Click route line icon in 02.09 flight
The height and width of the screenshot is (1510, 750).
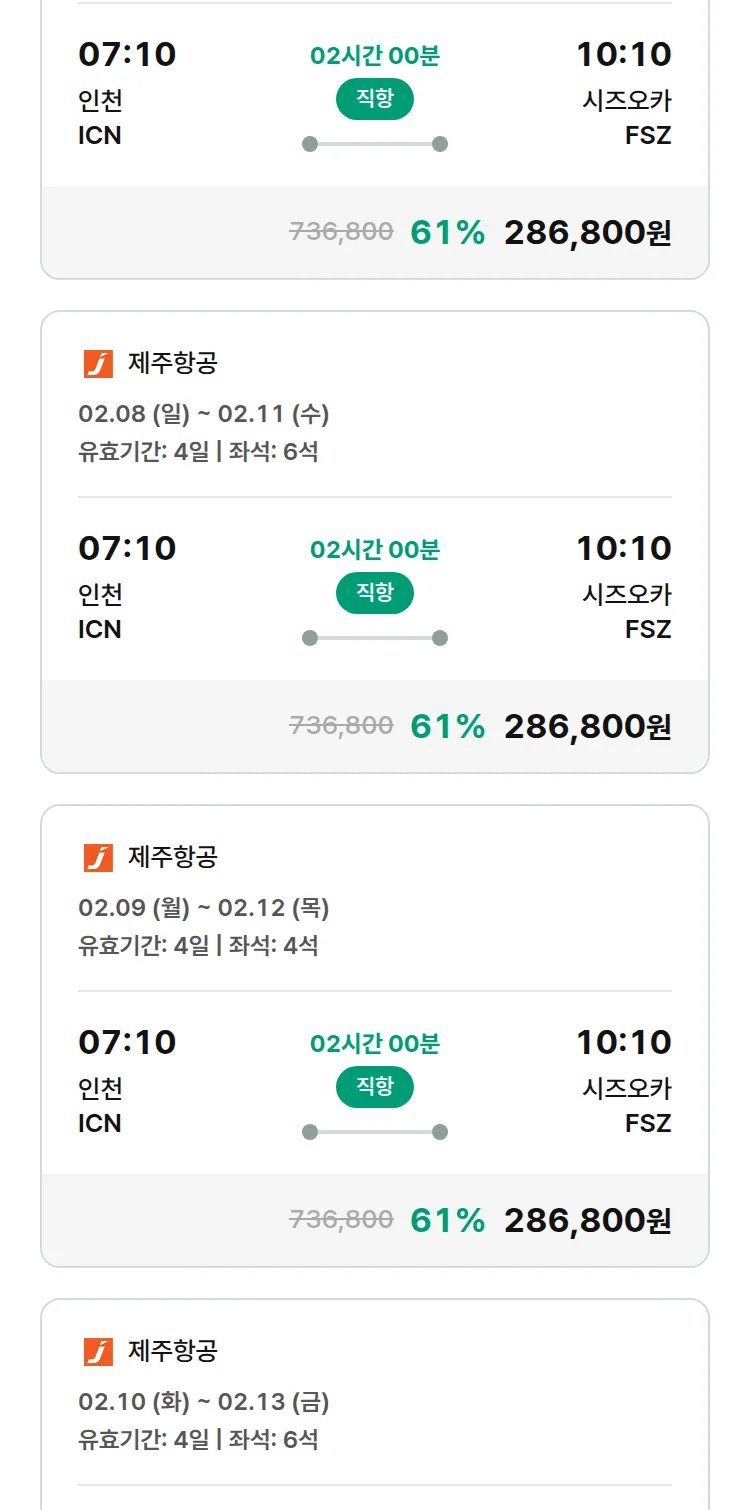(375, 1132)
